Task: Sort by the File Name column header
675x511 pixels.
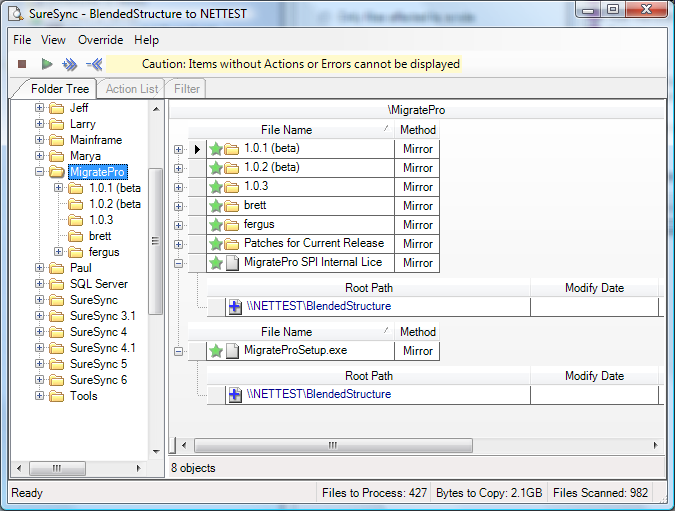Action: tap(287, 130)
